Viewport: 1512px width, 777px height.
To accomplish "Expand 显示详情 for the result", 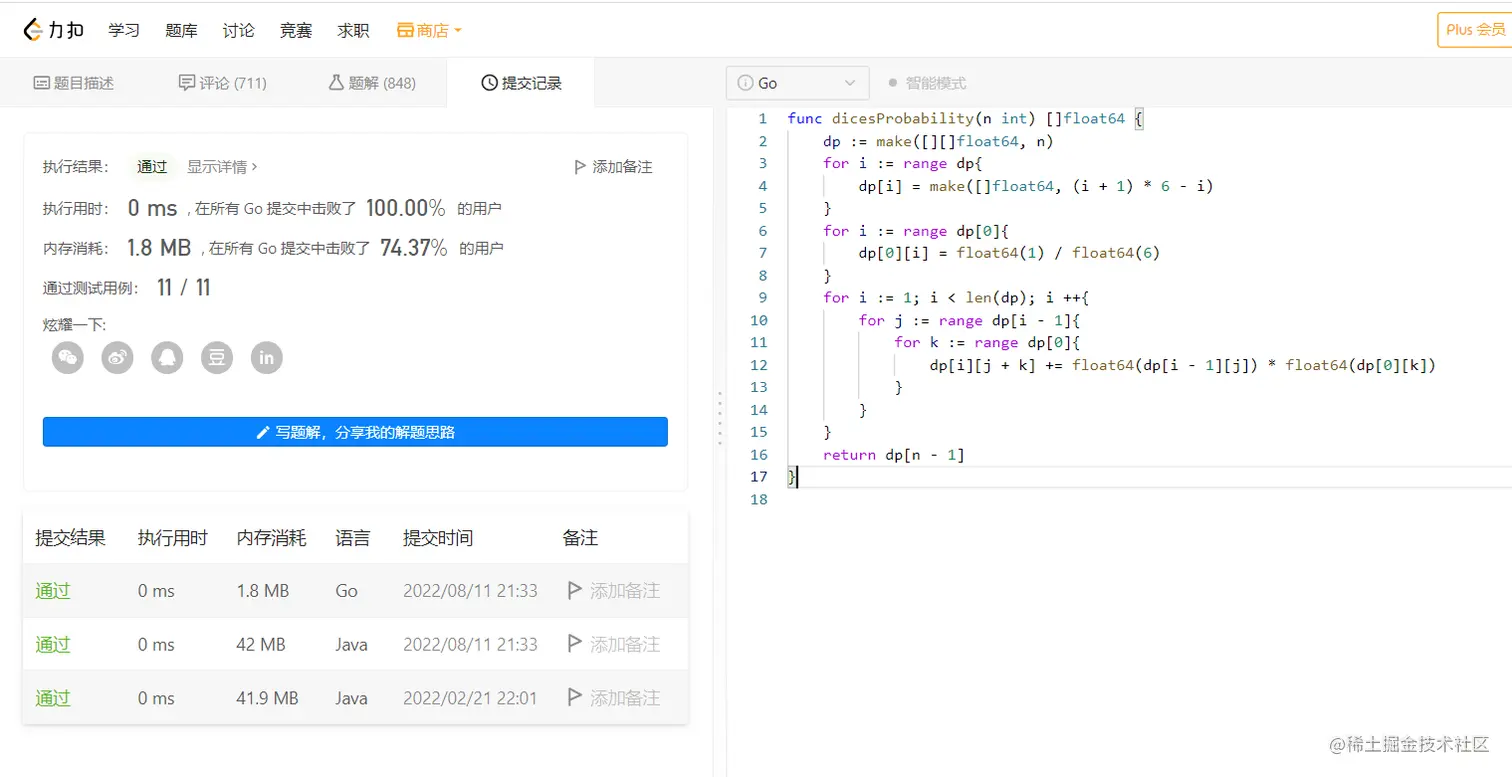I will coord(222,167).
